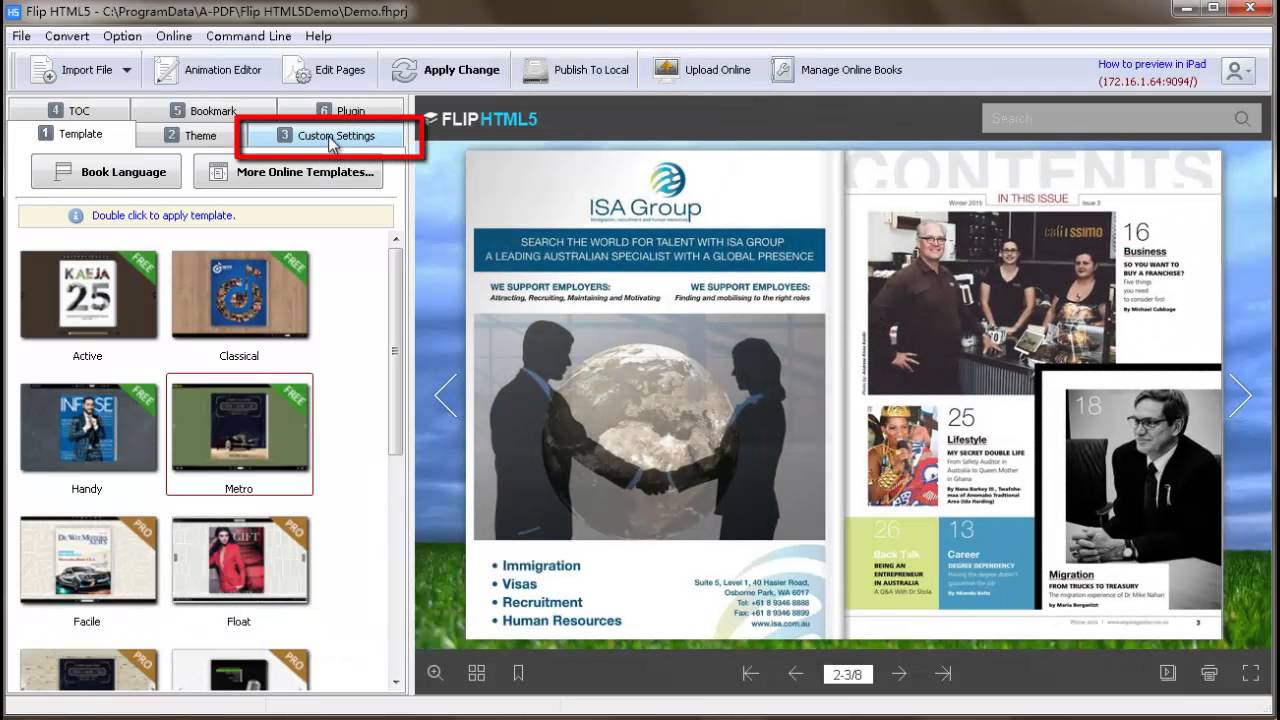Open the Option menu

pyautogui.click(x=122, y=36)
